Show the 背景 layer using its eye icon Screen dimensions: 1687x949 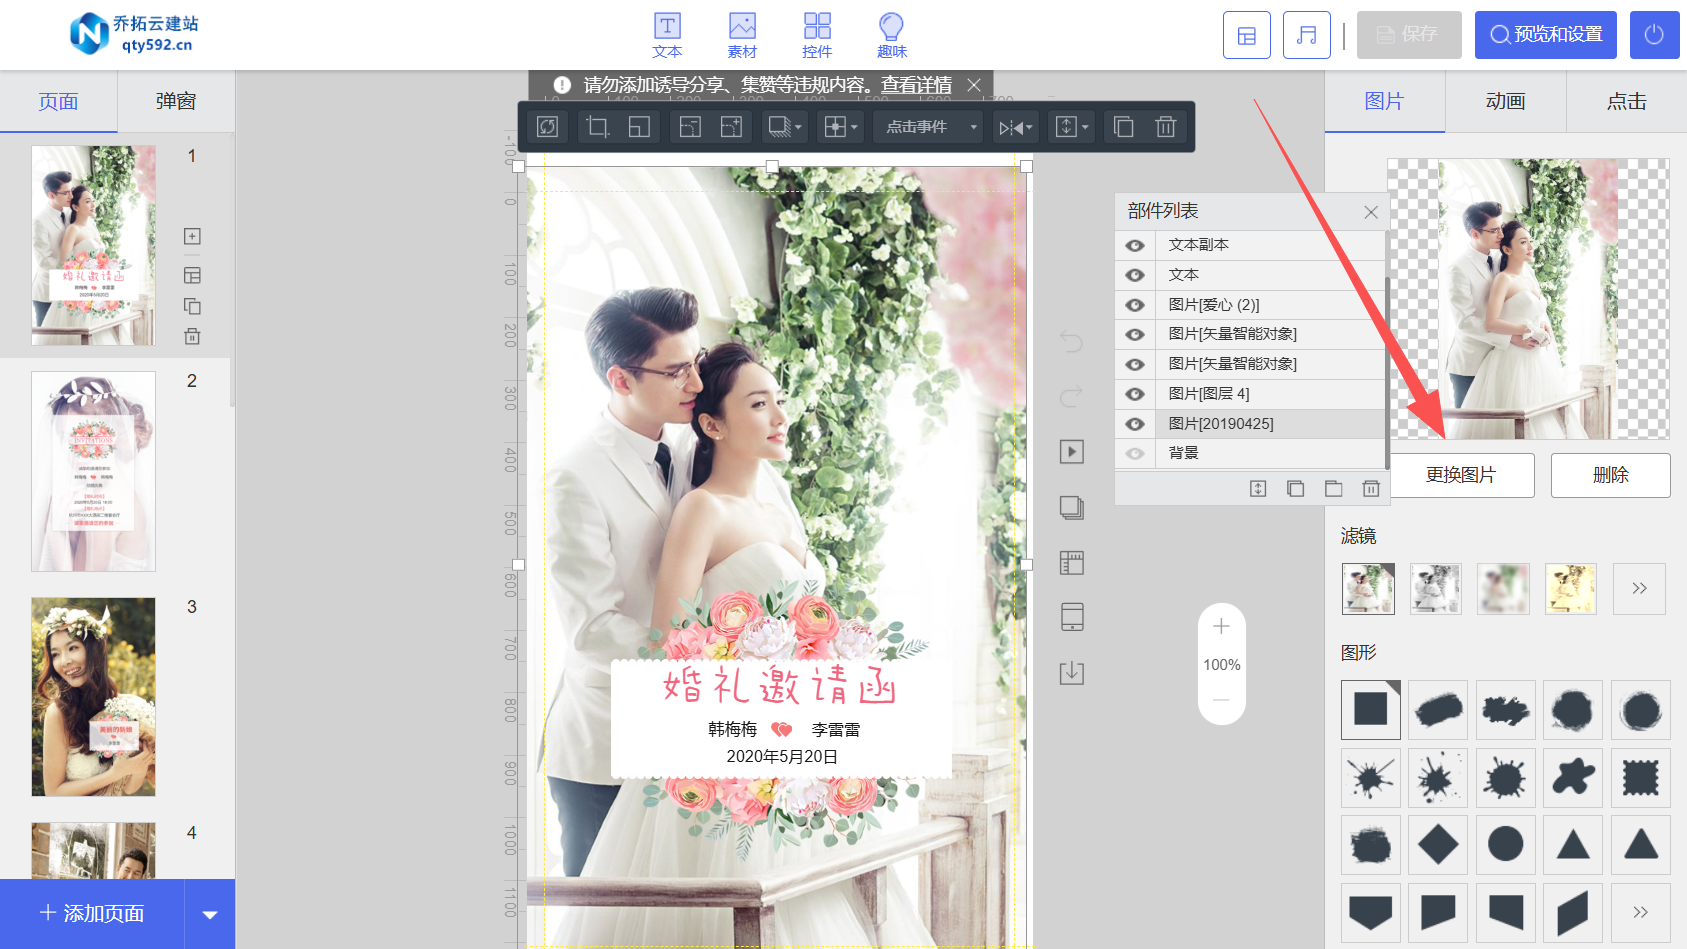1135,453
